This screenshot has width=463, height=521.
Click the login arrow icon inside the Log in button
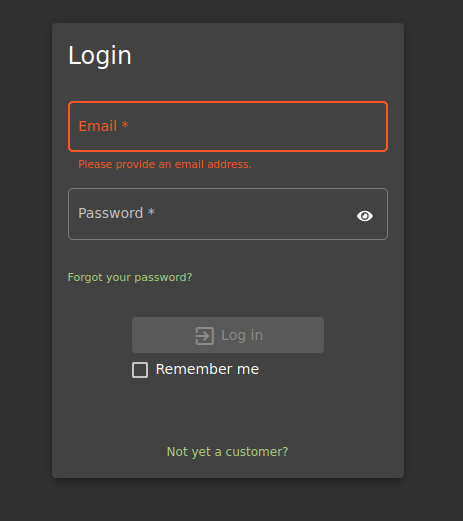click(204, 336)
